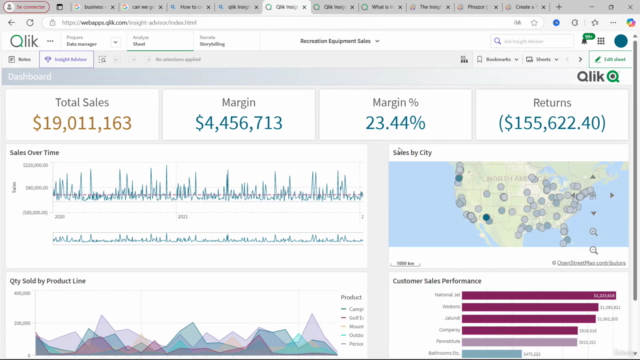Image resolution: width=640 pixels, height=360 pixels.
Task: Pan the Sales by City map right
Action: [612, 196]
